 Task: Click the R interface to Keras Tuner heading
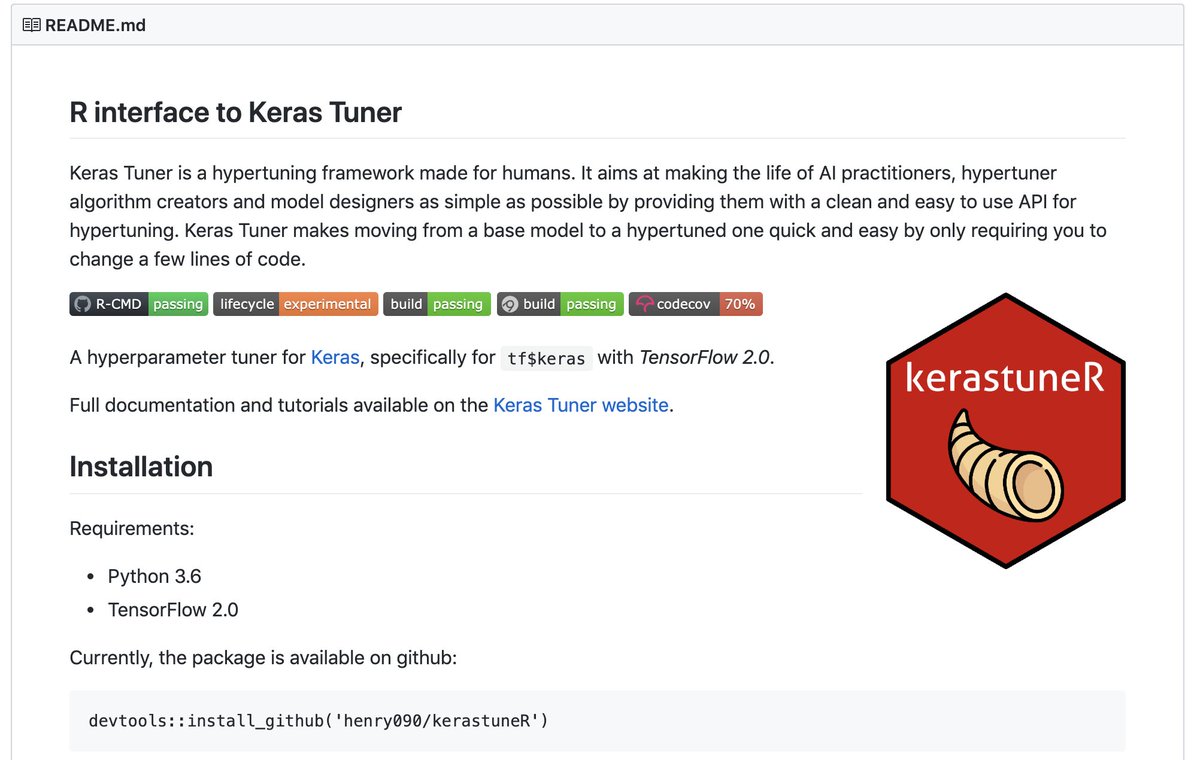click(x=236, y=112)
